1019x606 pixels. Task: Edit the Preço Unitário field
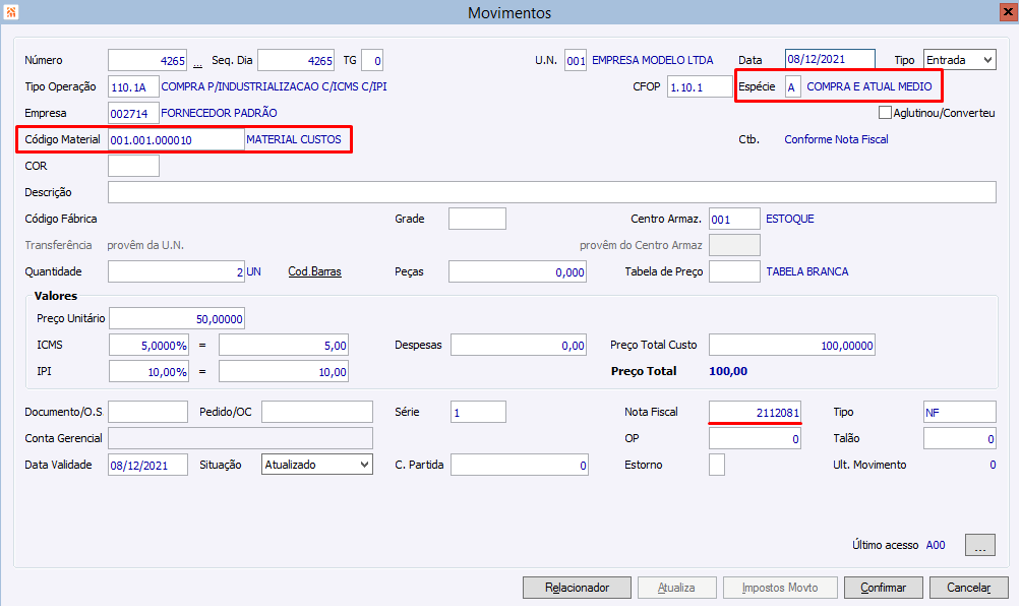point(177,318)
